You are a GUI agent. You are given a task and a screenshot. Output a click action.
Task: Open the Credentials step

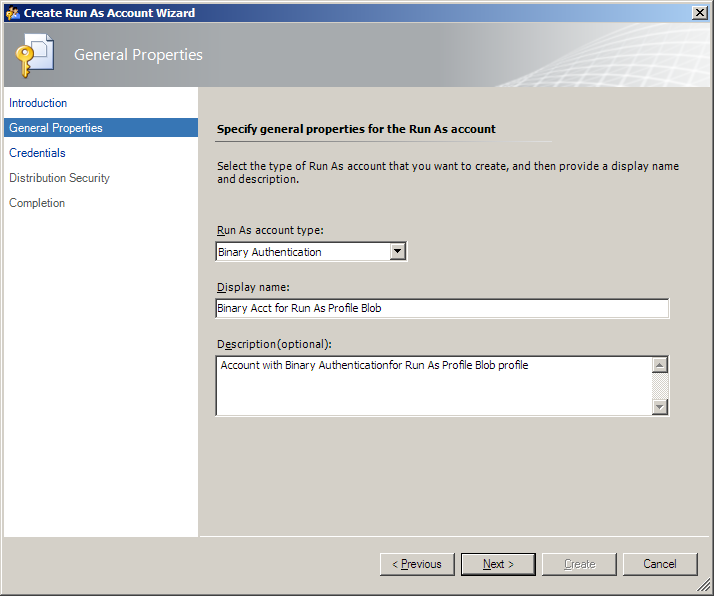tap(37, 153)
